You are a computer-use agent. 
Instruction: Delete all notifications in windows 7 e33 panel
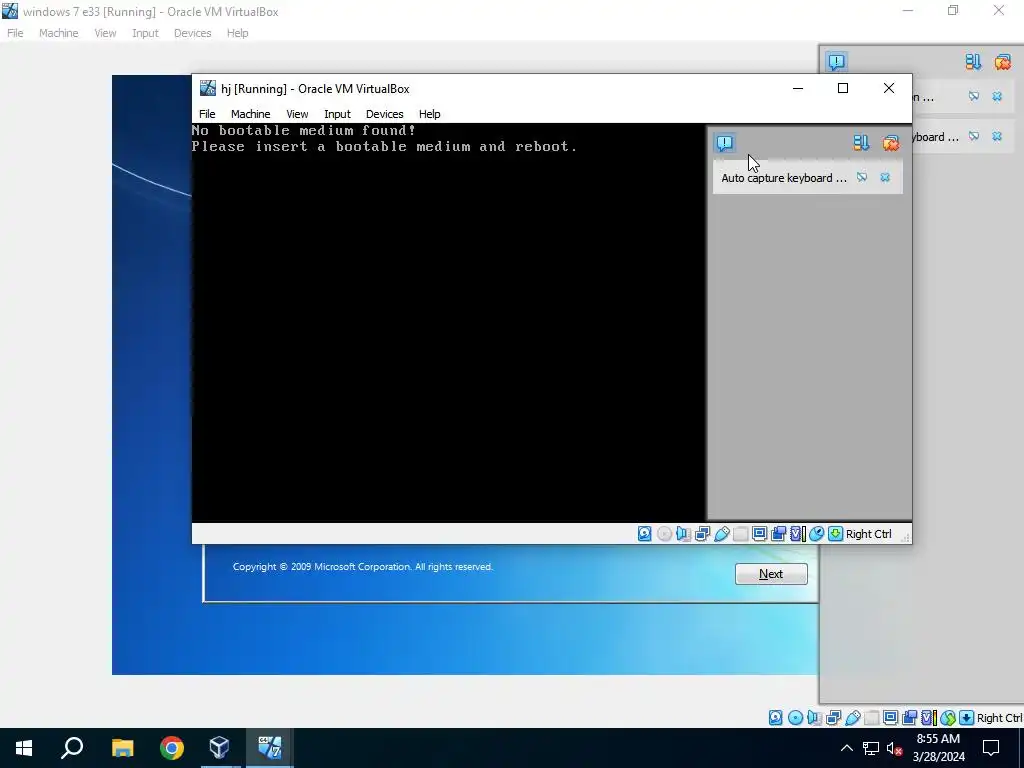click(1002, 61)
